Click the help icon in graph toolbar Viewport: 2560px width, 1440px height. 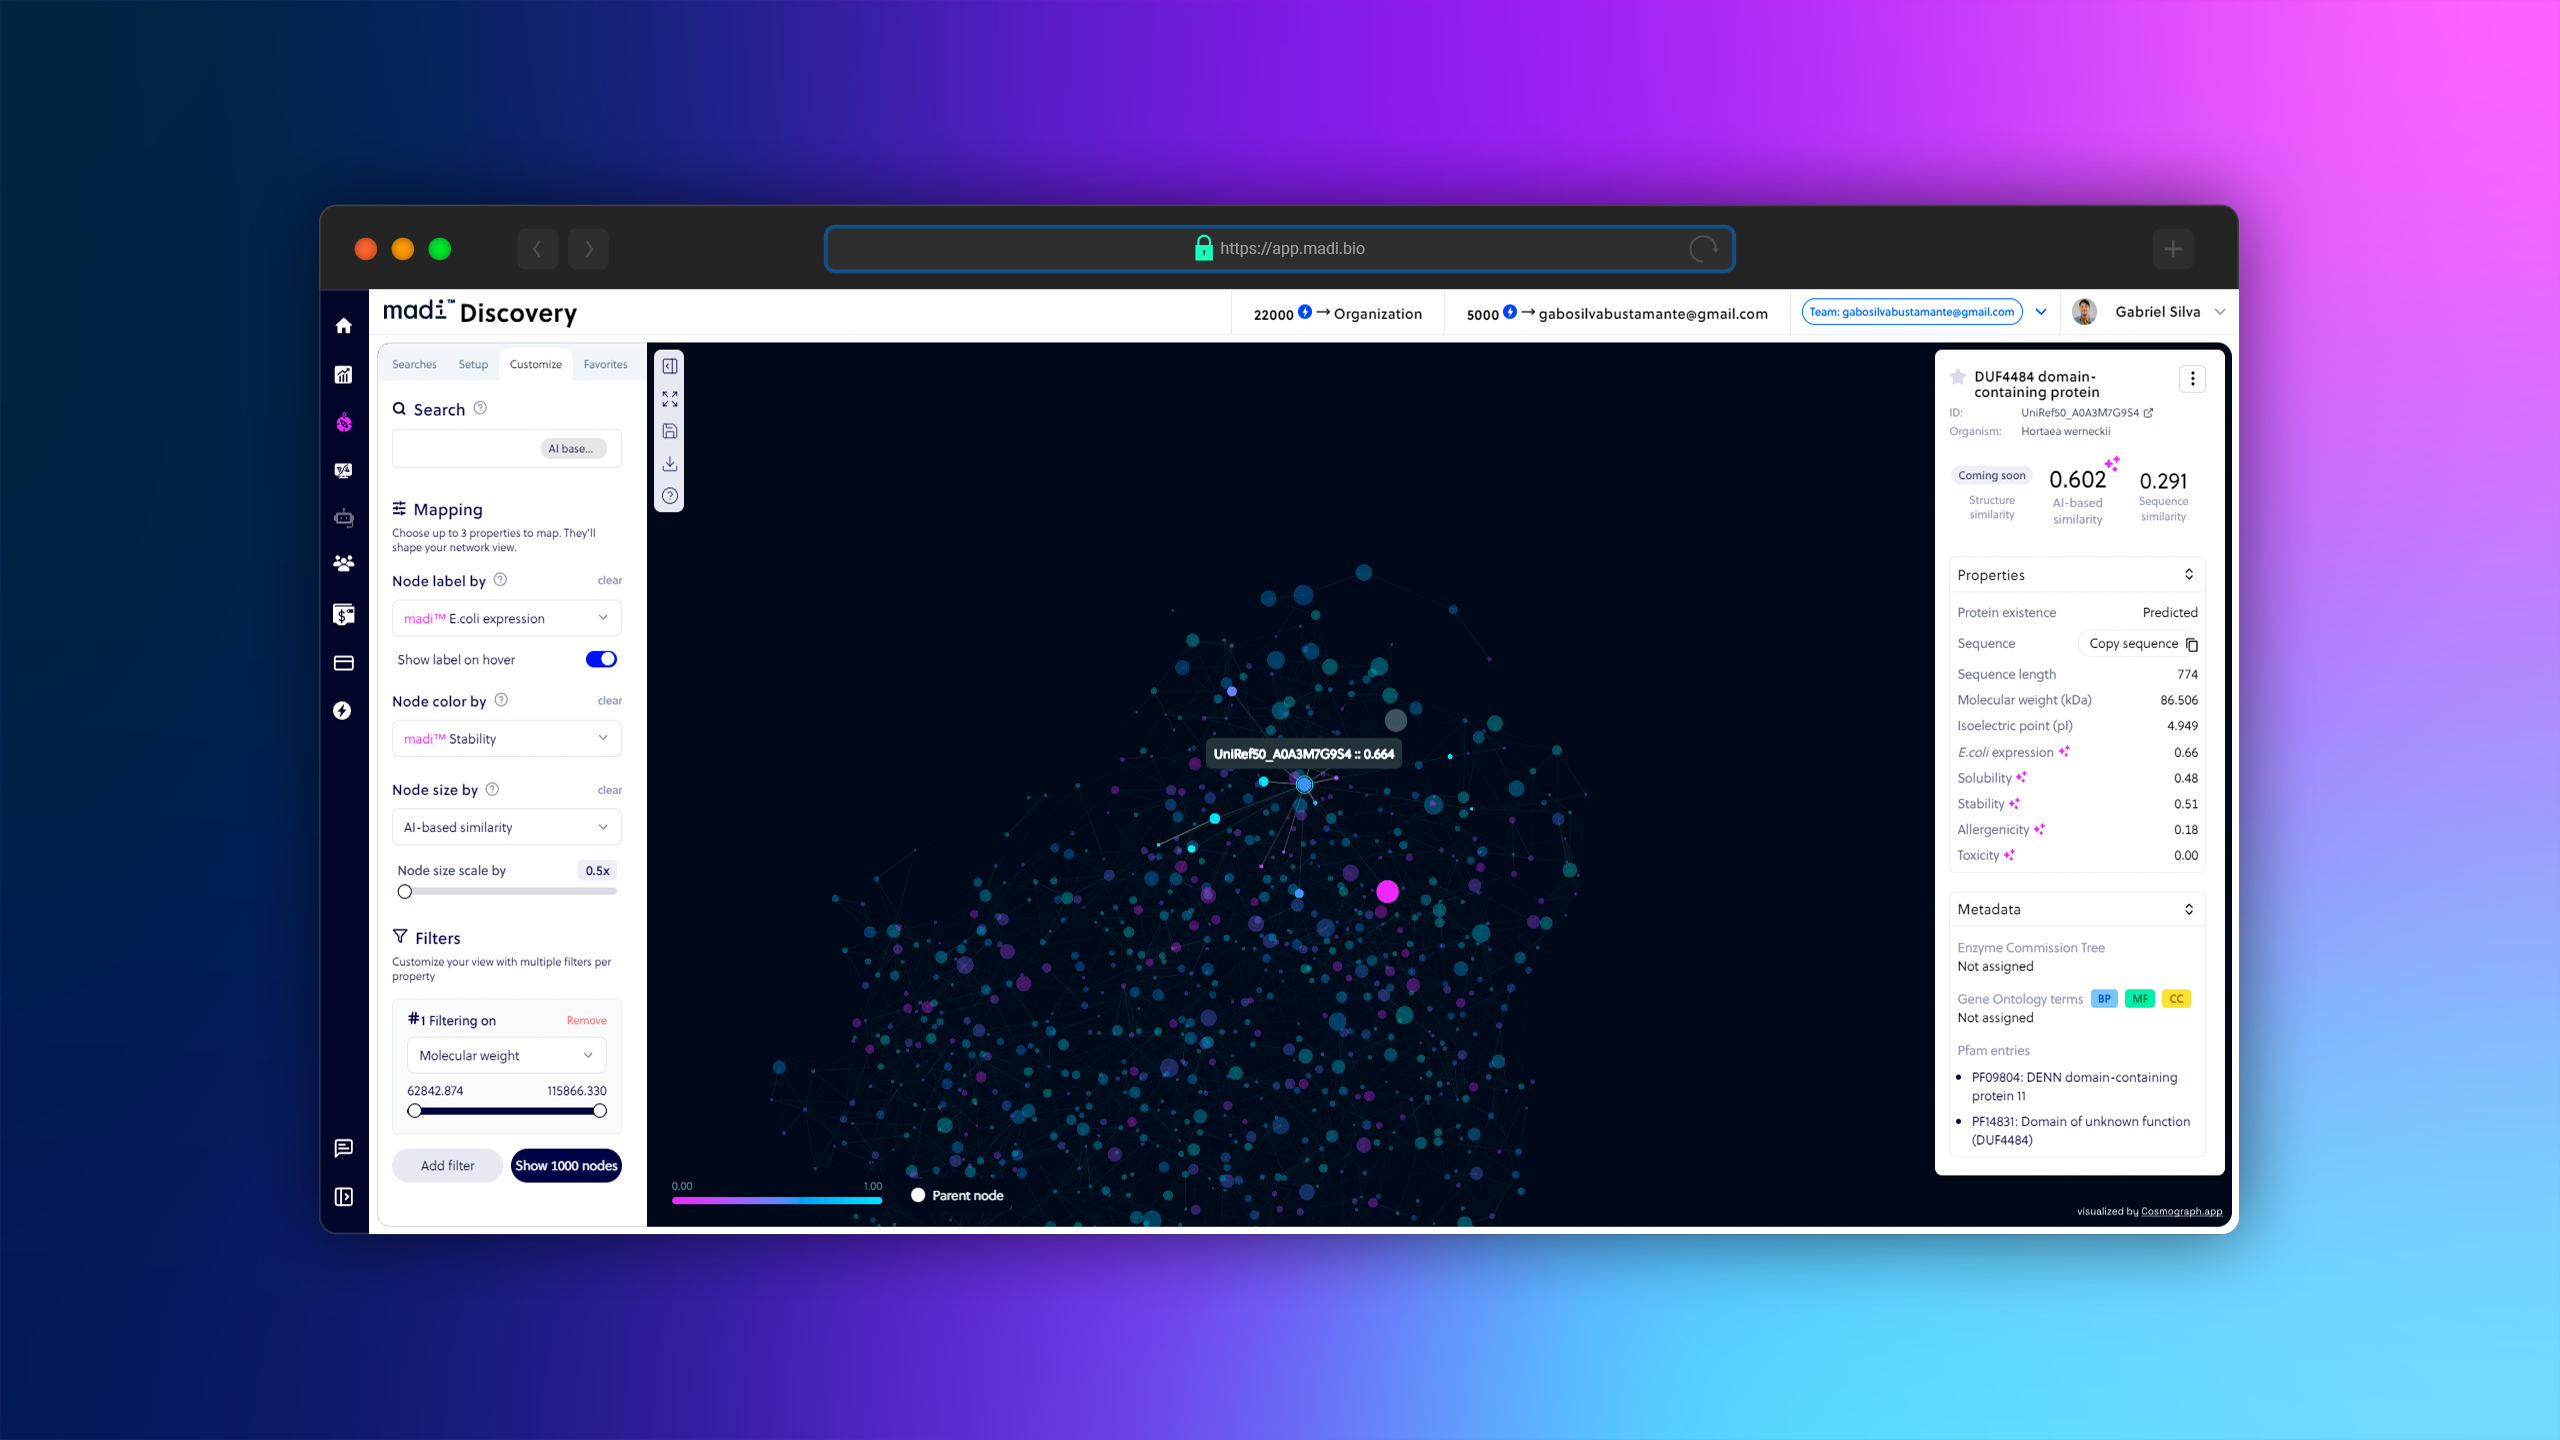click(670, 496)
